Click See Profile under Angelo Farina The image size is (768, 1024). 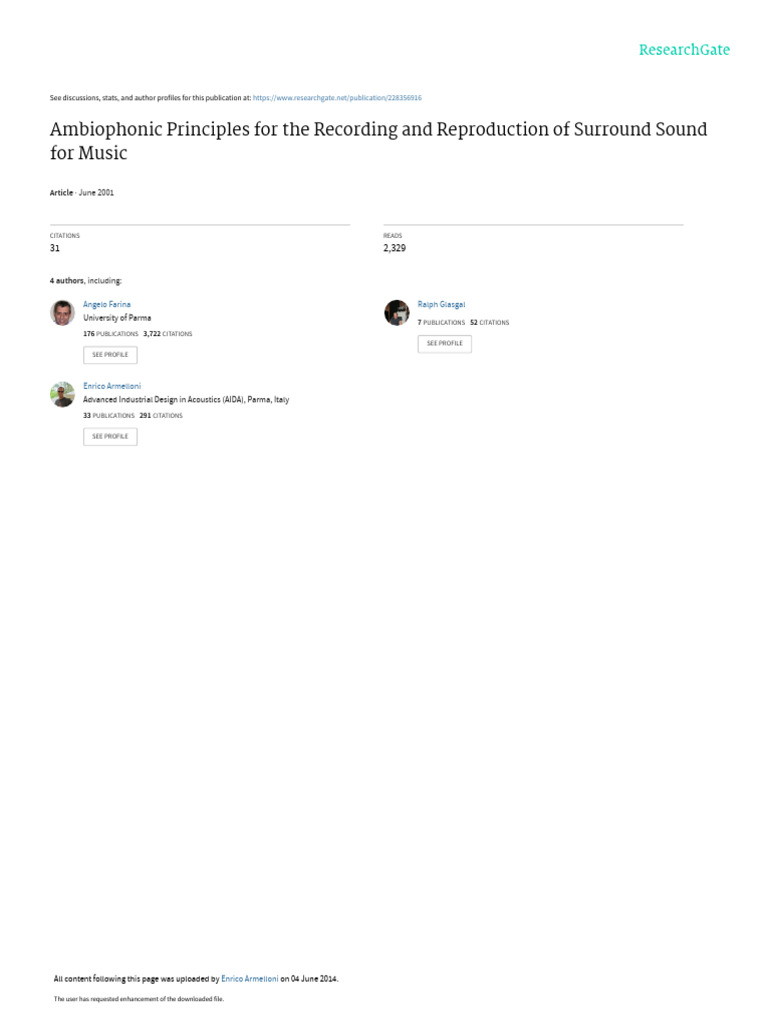coord(110,355)
